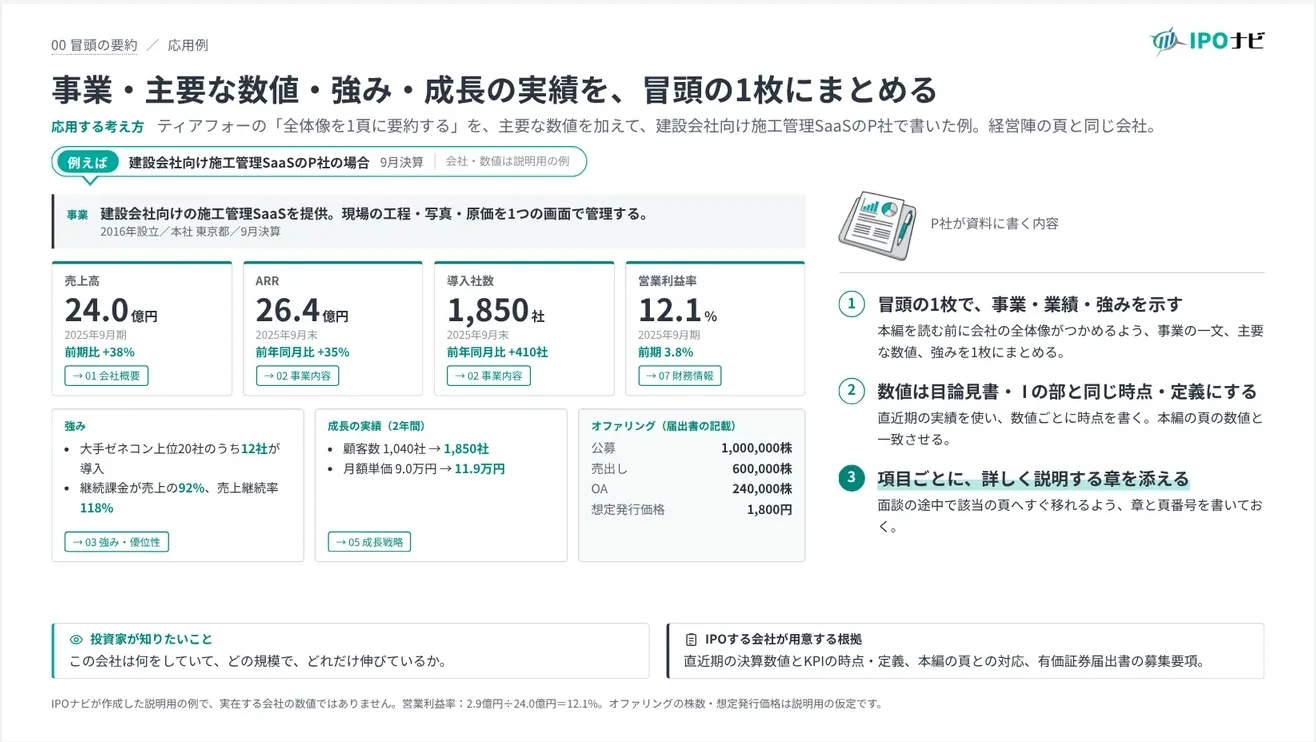Viewport: 1316px width, 742px height.
Task: Click the 例えば green badge
Action: click(x=87, y=162)
